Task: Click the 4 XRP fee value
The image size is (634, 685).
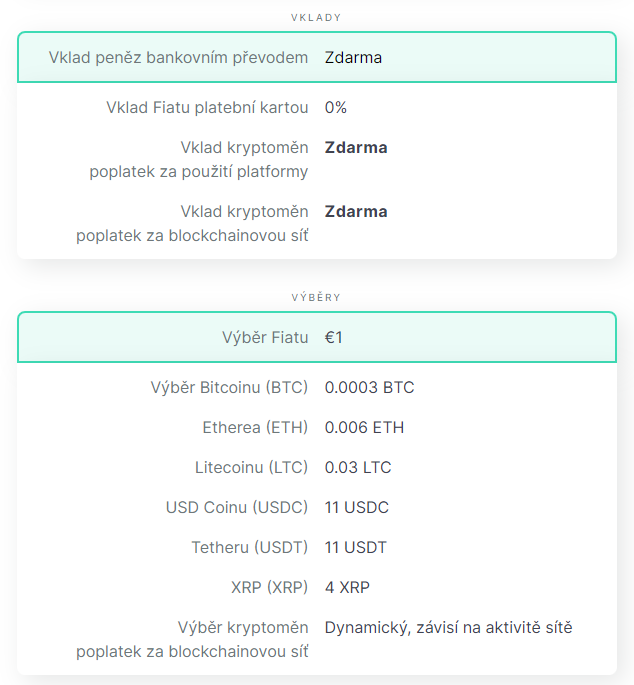Action: (x=347, y=587)
